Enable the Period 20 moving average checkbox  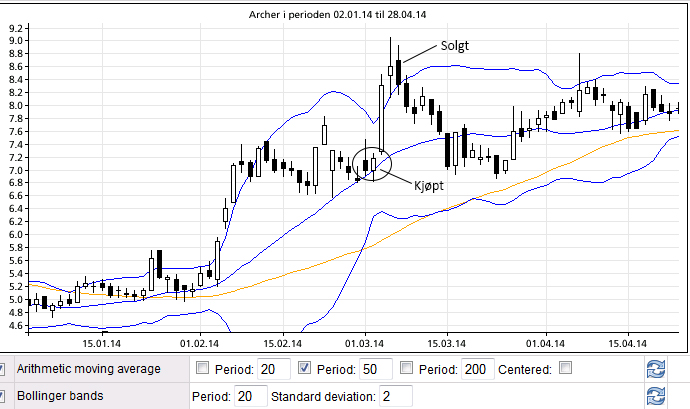tap(204, 369)
